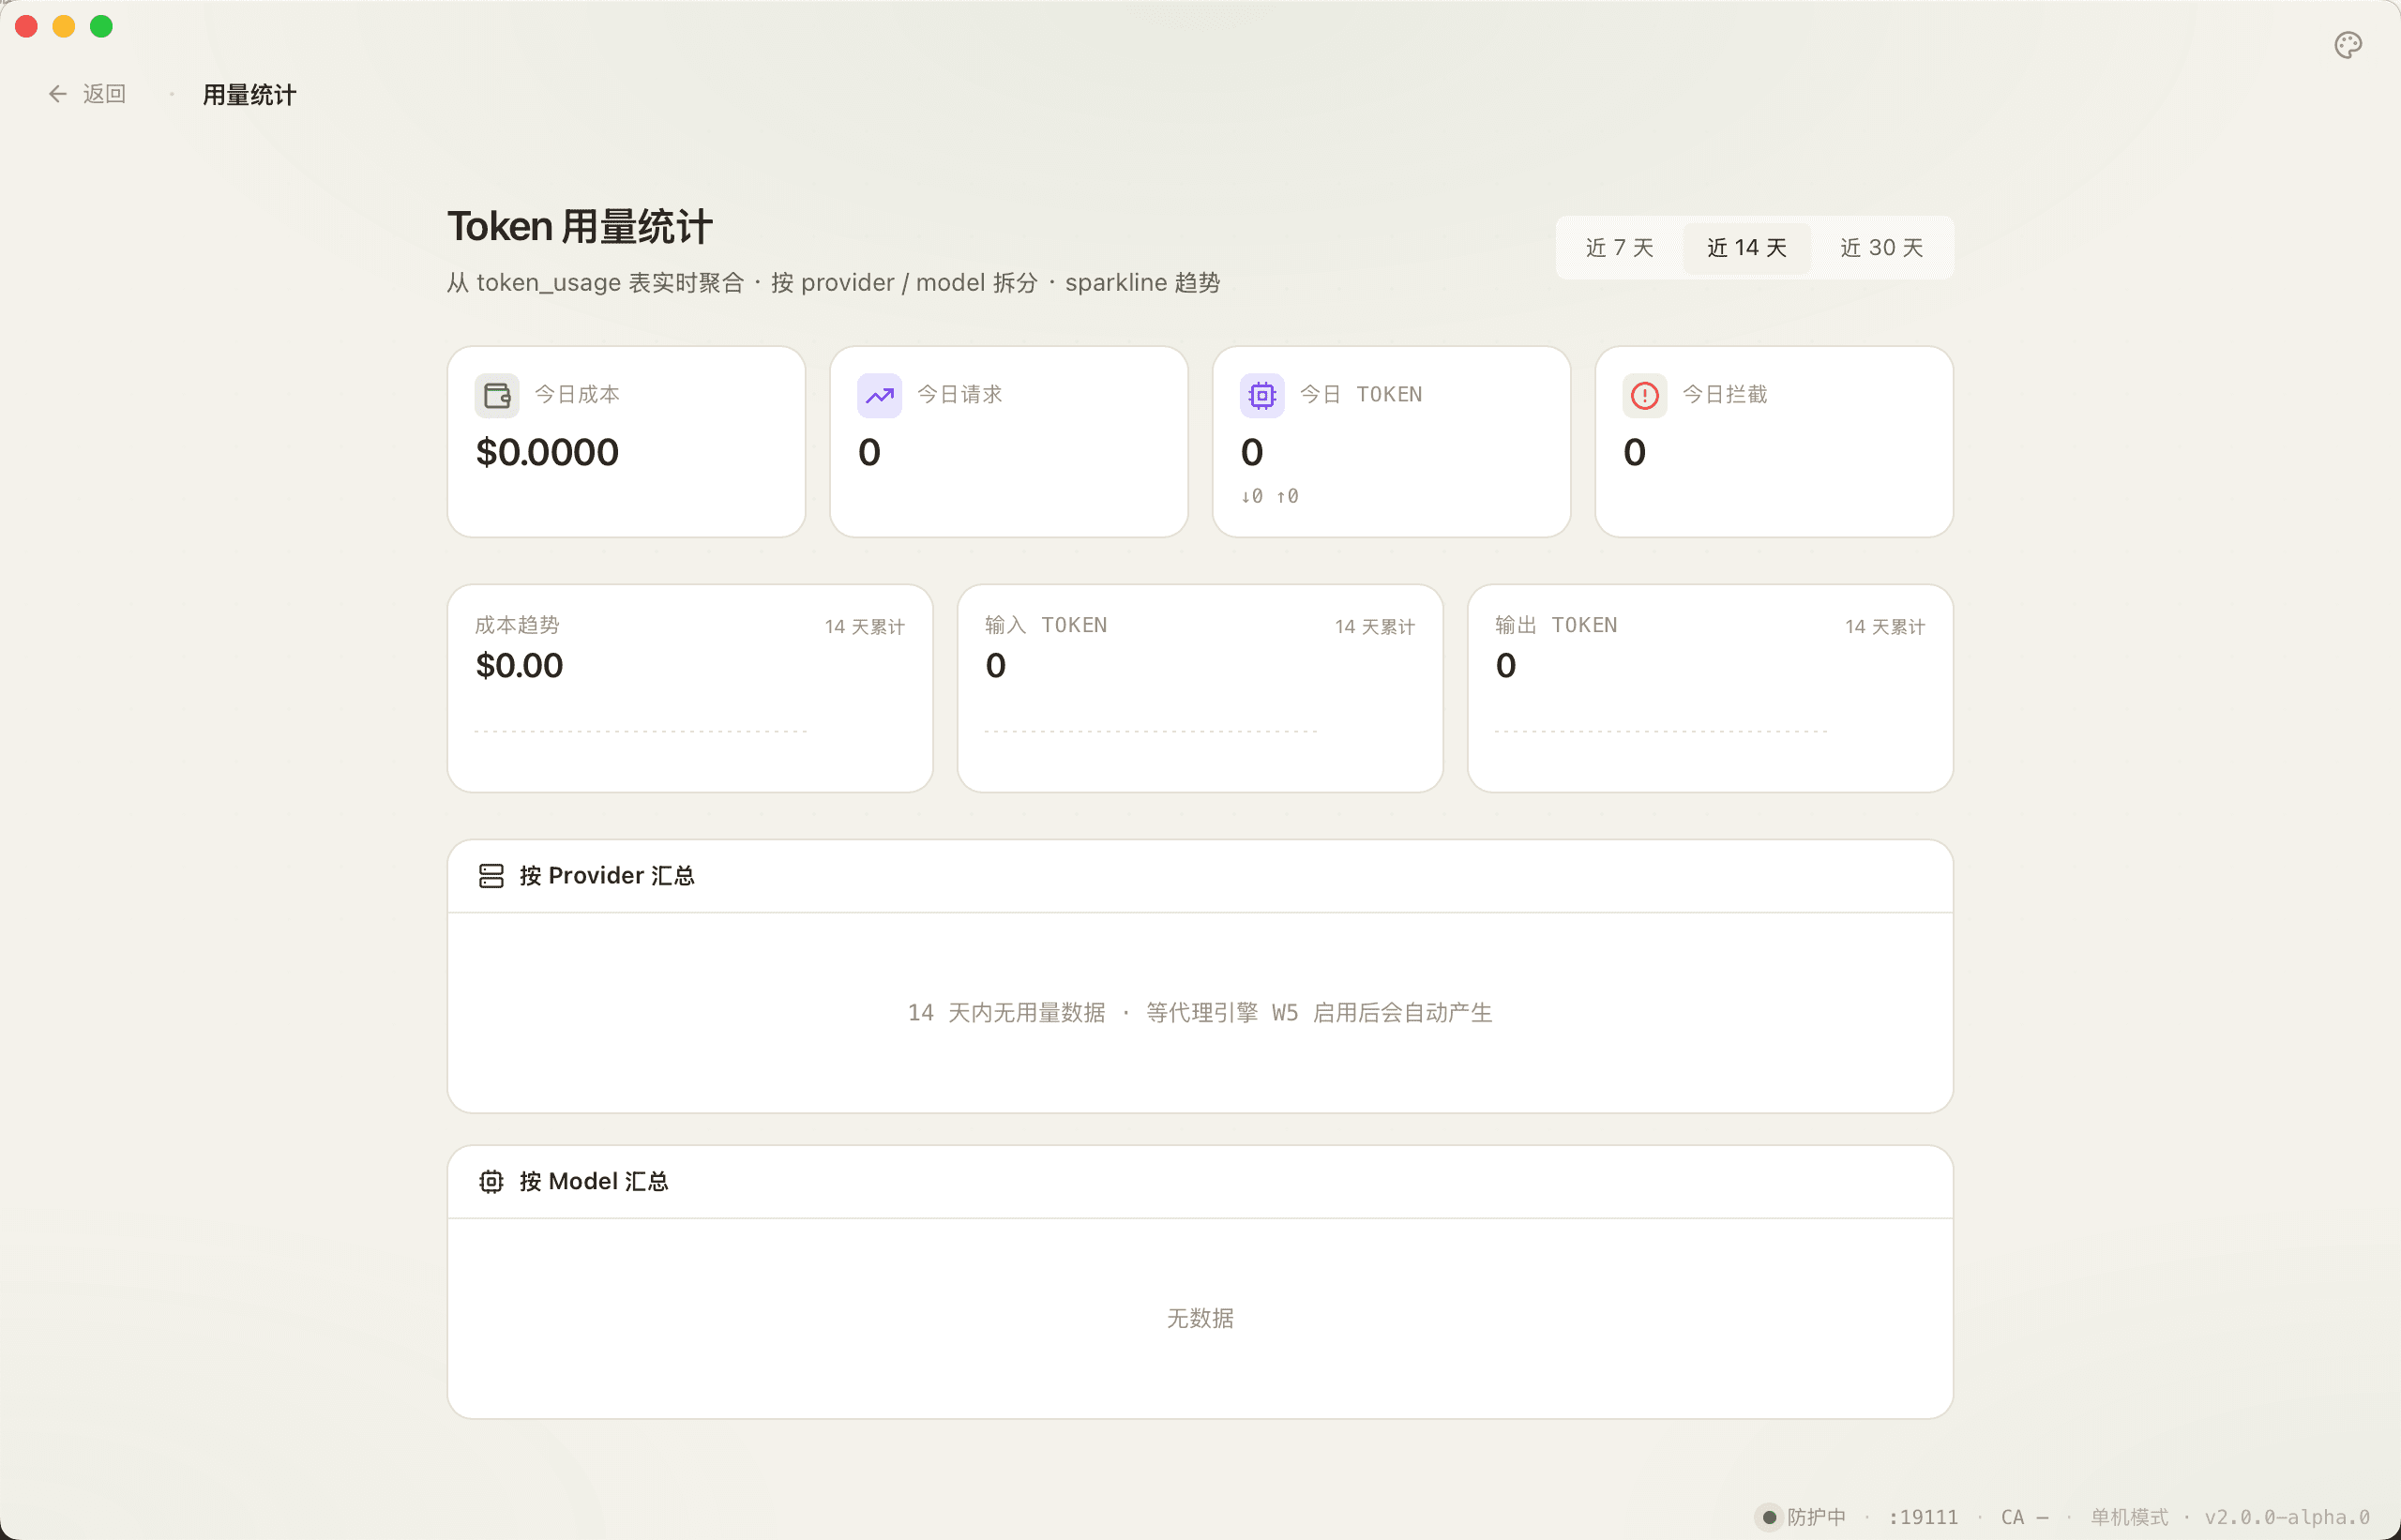Click the chip icon beside 按 Model 汇总
2401x1540 pixels.
(491, 1182)
